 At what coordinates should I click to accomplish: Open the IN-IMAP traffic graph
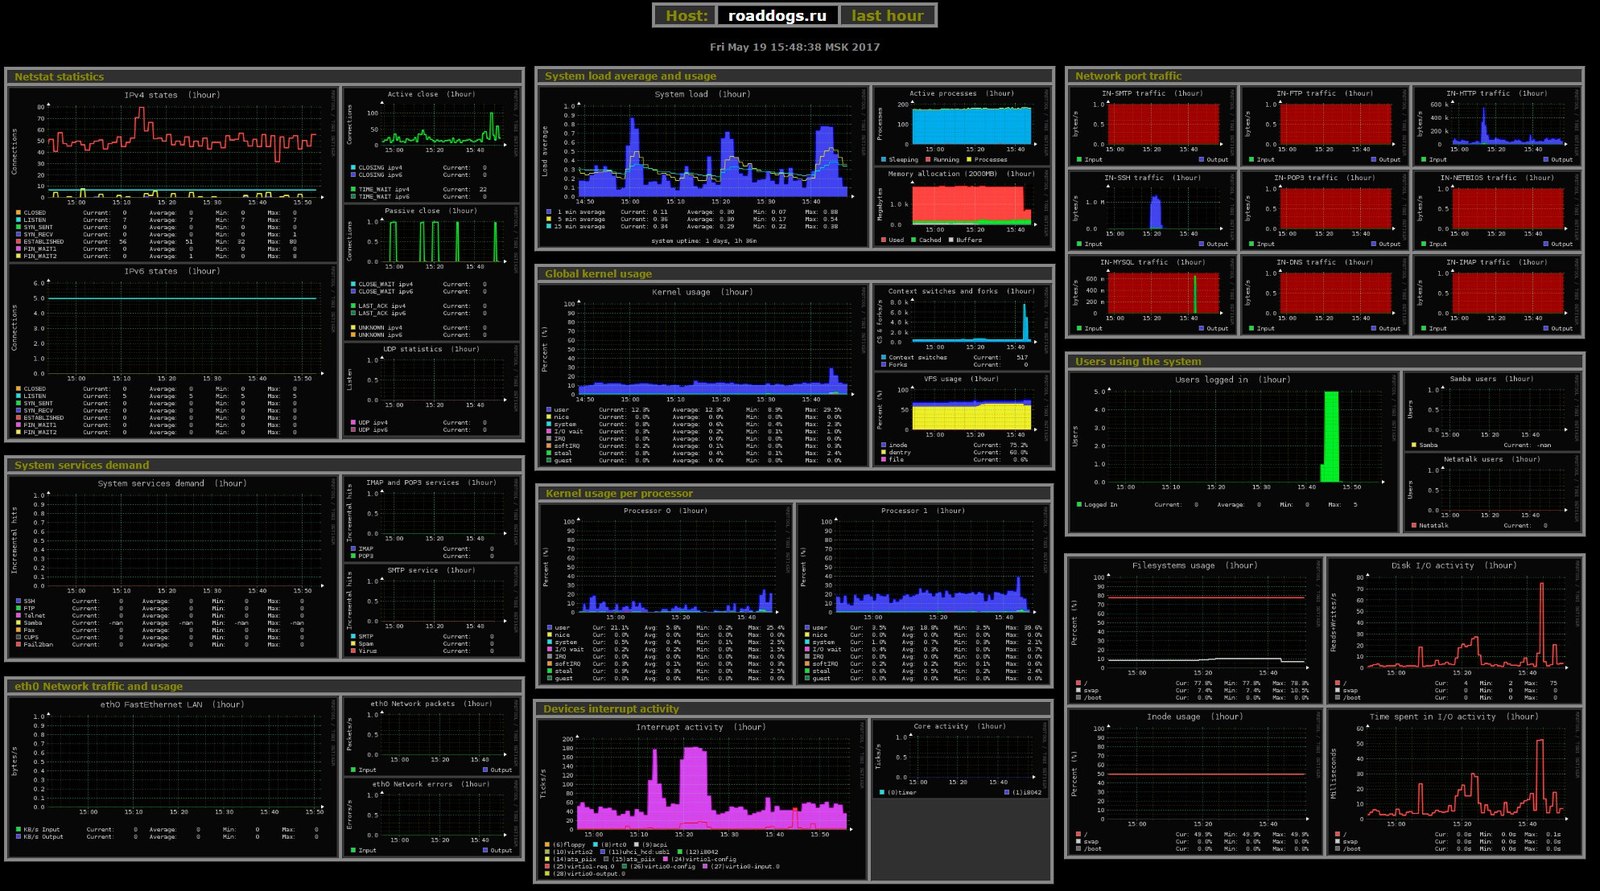tap(1497, 295)
